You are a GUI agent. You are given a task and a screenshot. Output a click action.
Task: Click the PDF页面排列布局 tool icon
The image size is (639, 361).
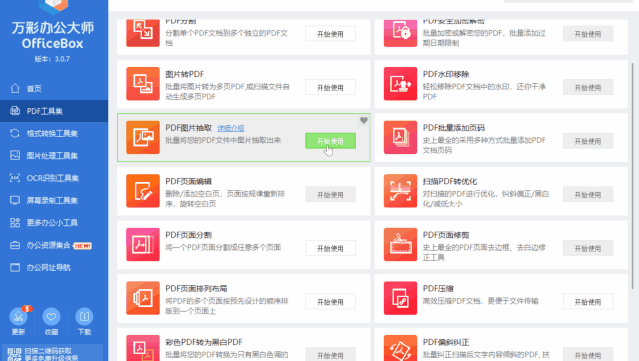click(143, 298)
